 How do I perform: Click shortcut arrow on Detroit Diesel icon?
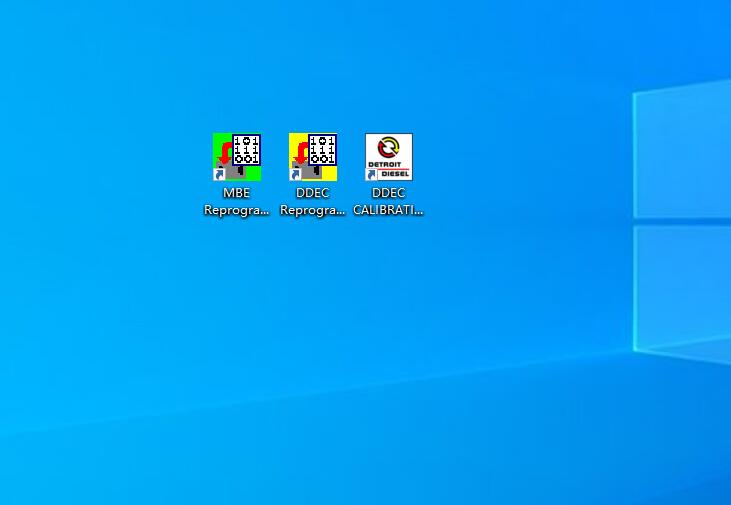tap(371, 174)
